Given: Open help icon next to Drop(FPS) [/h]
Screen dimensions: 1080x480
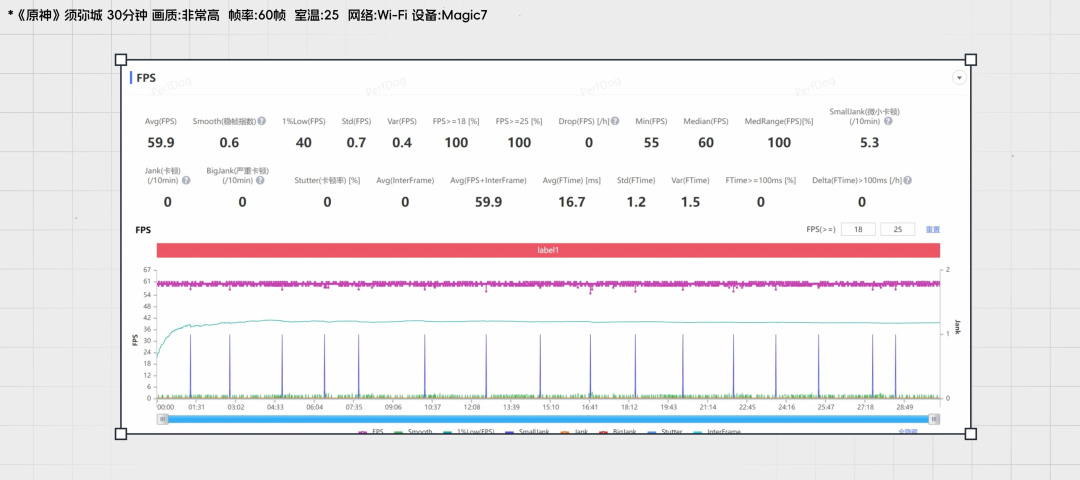Looking at the screenshot, I should (615, 121).
